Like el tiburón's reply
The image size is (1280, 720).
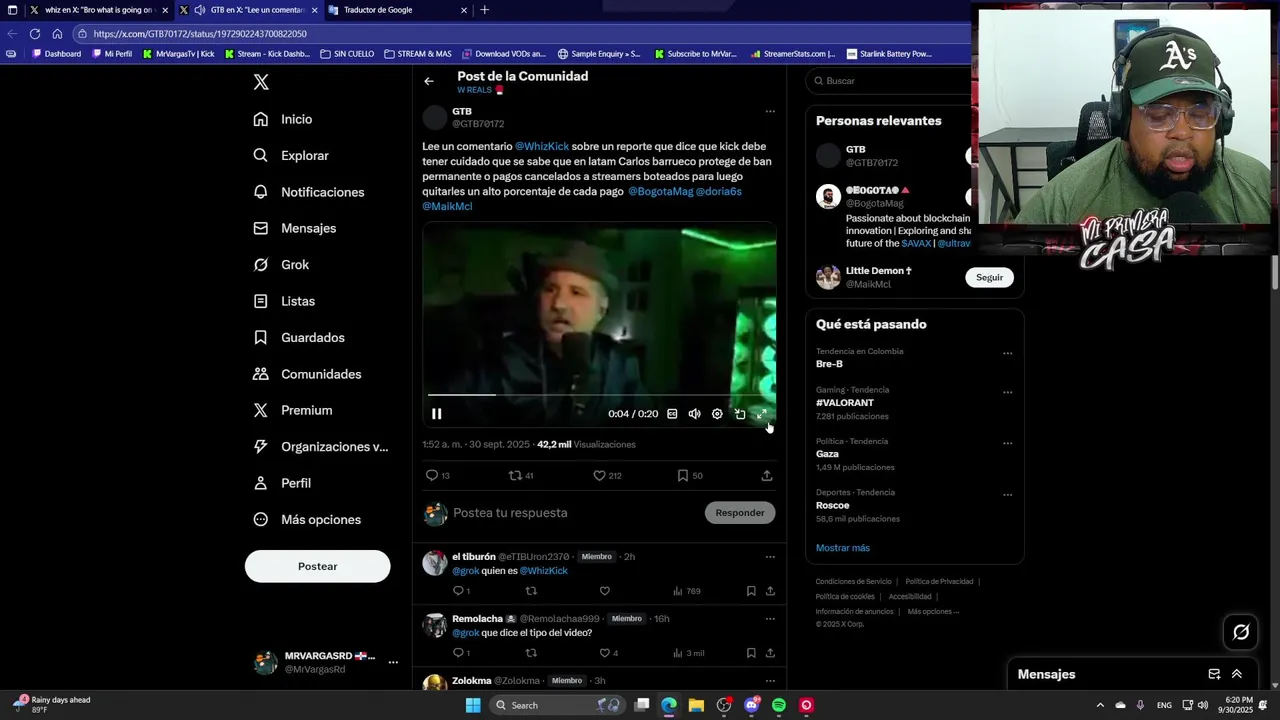(604, 591)
